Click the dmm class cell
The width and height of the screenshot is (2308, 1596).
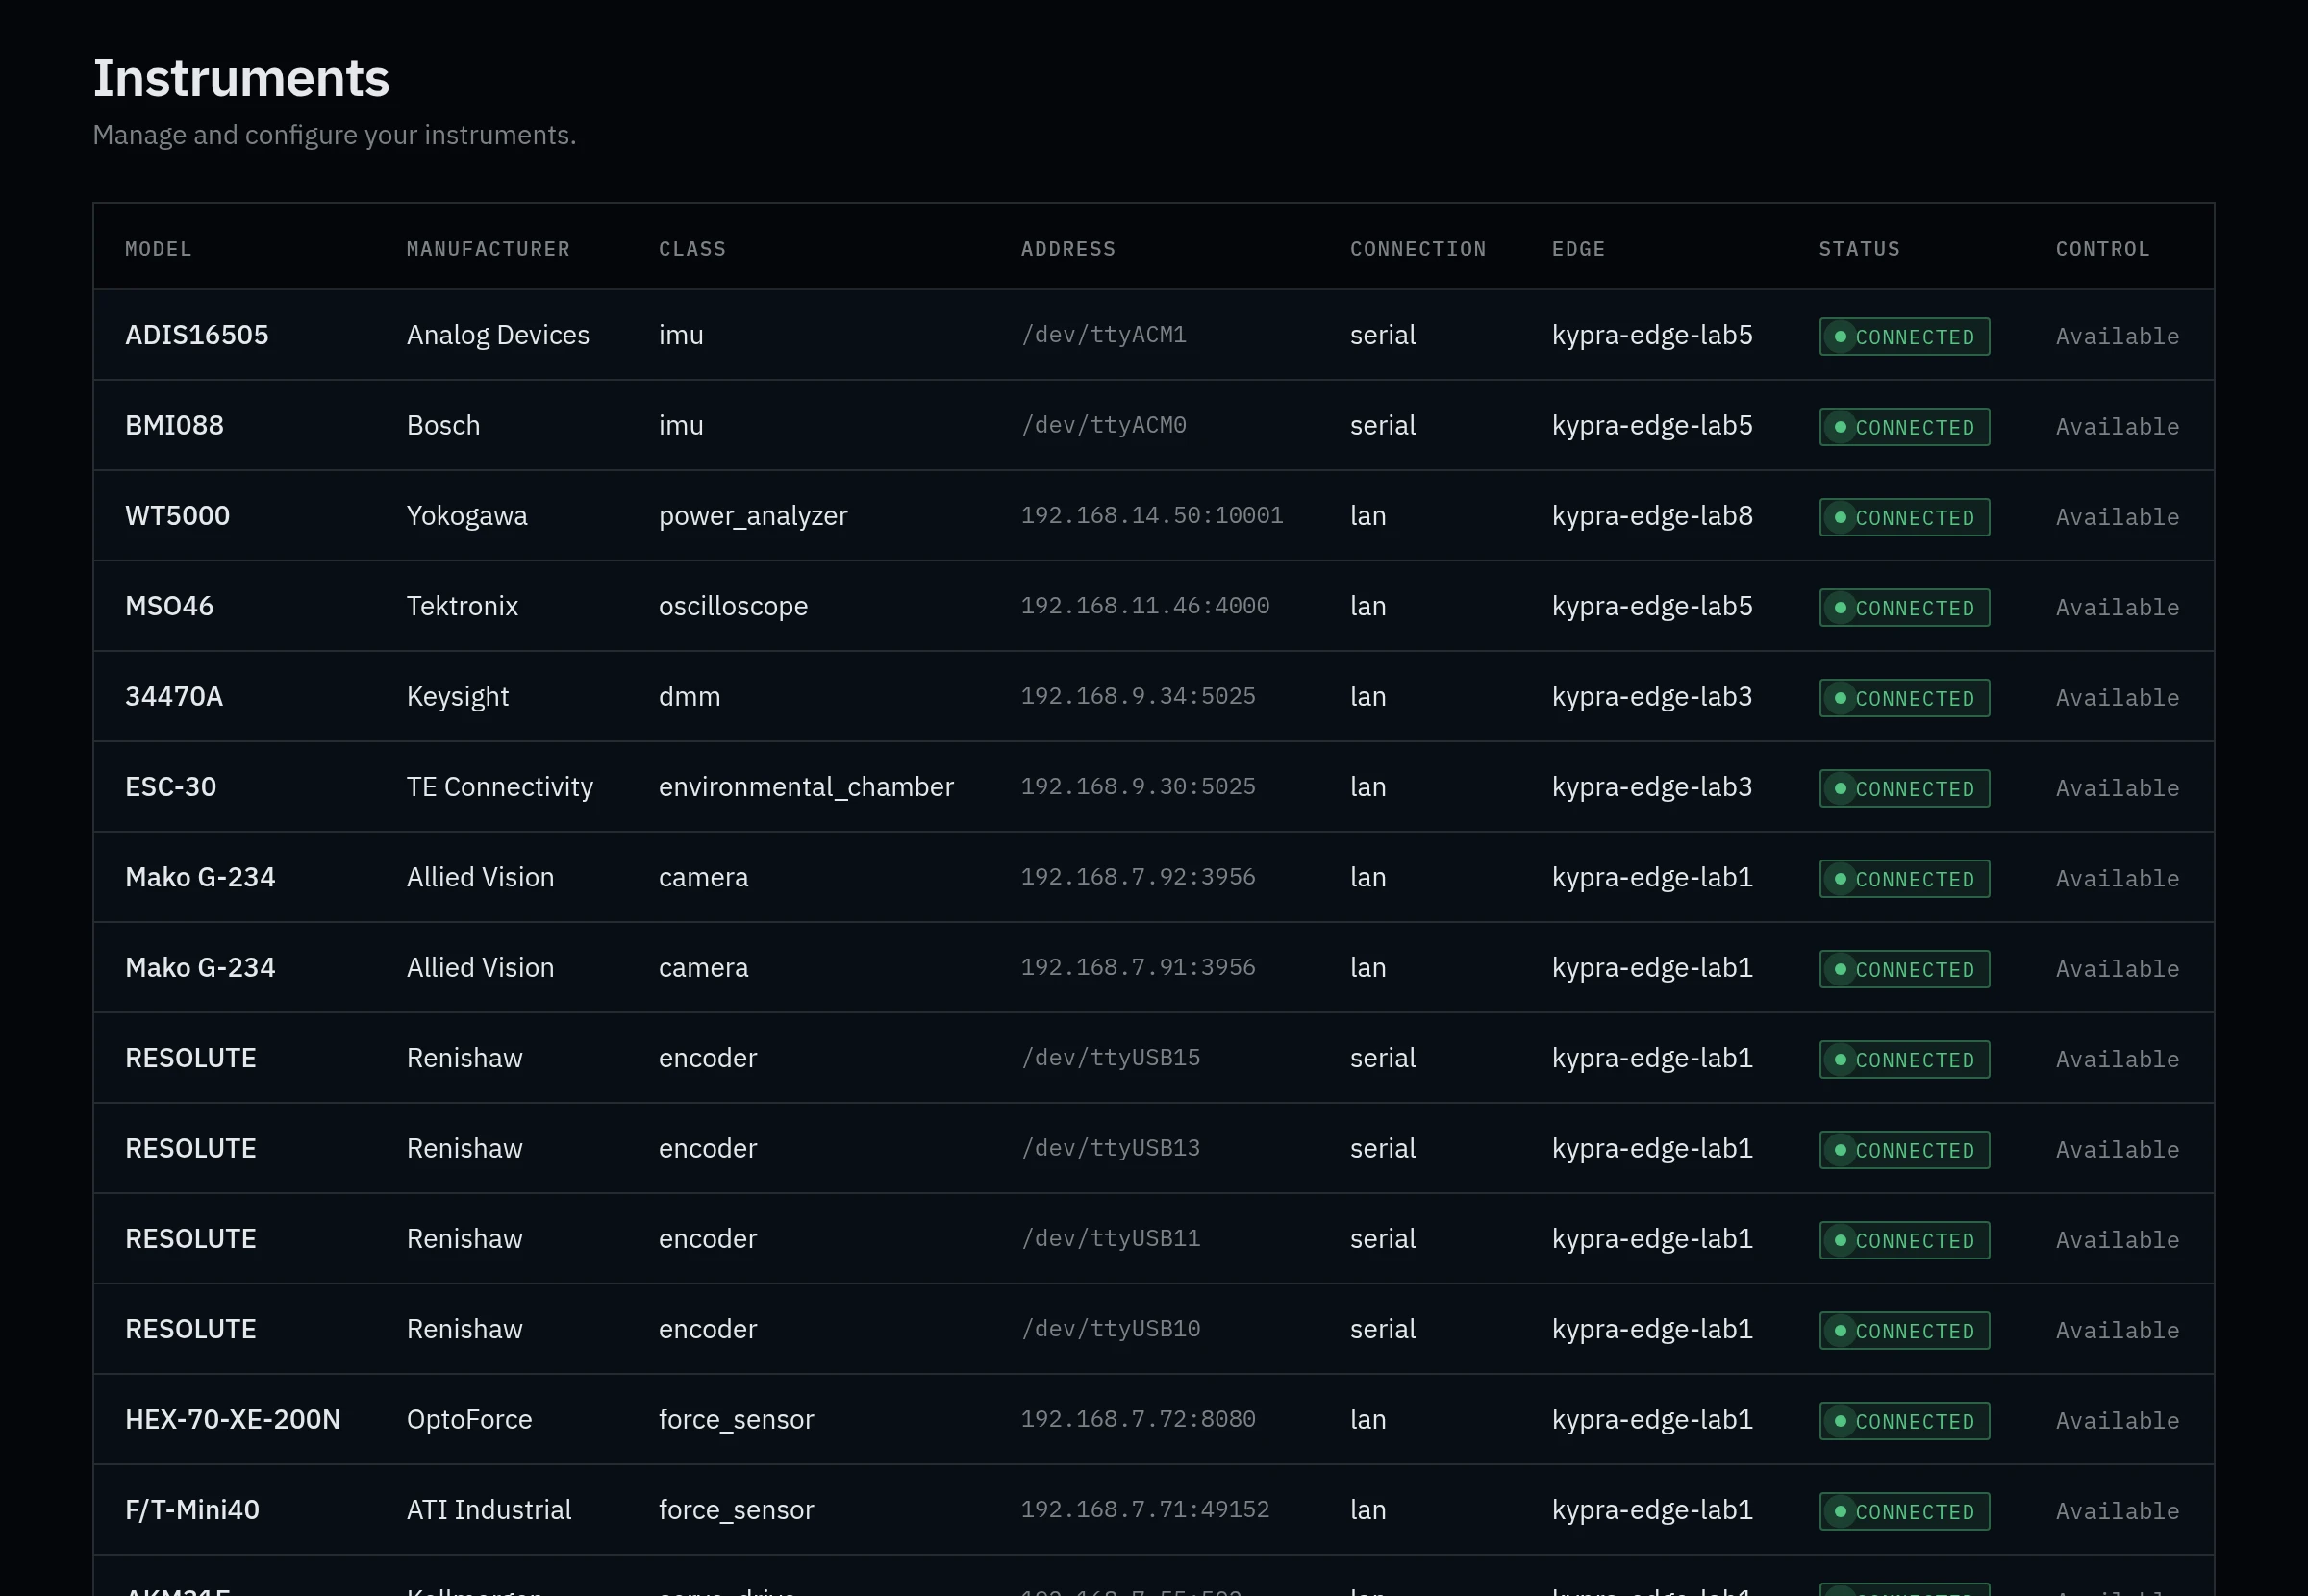(x=689, y=697)
